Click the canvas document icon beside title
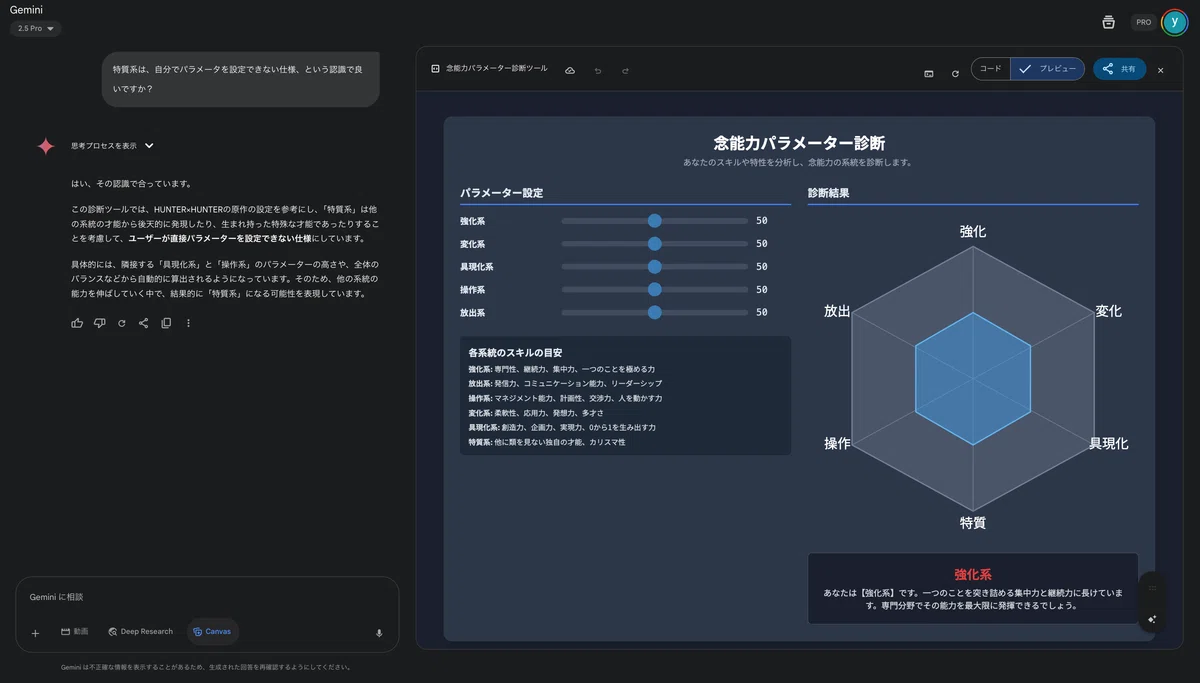Viewport: 1200px width, 683px height. 435,69
